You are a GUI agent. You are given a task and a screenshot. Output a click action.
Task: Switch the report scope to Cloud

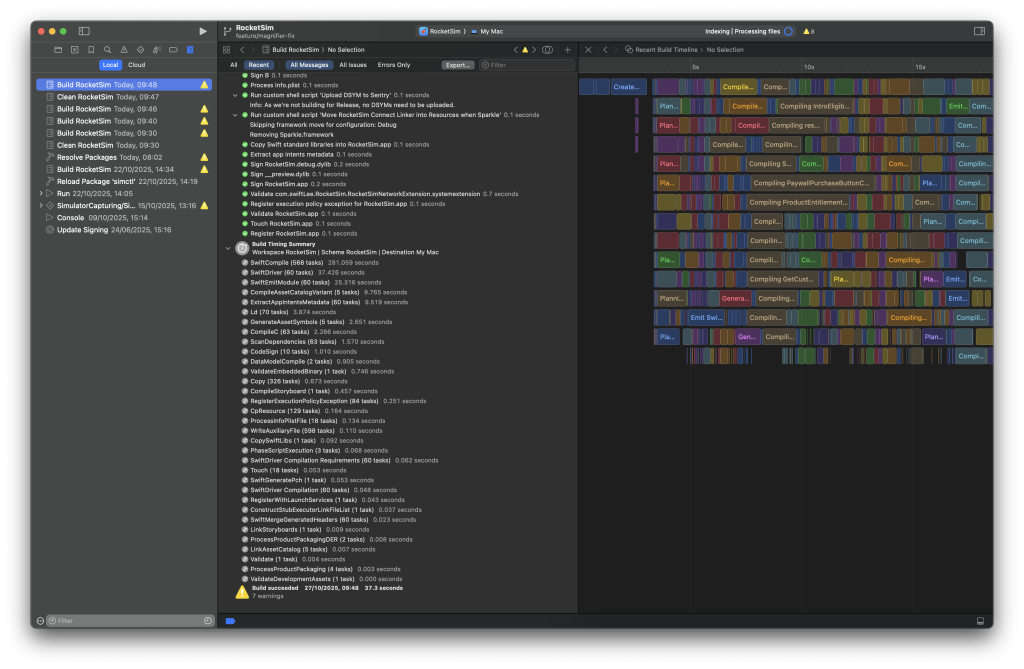point(136,64)
